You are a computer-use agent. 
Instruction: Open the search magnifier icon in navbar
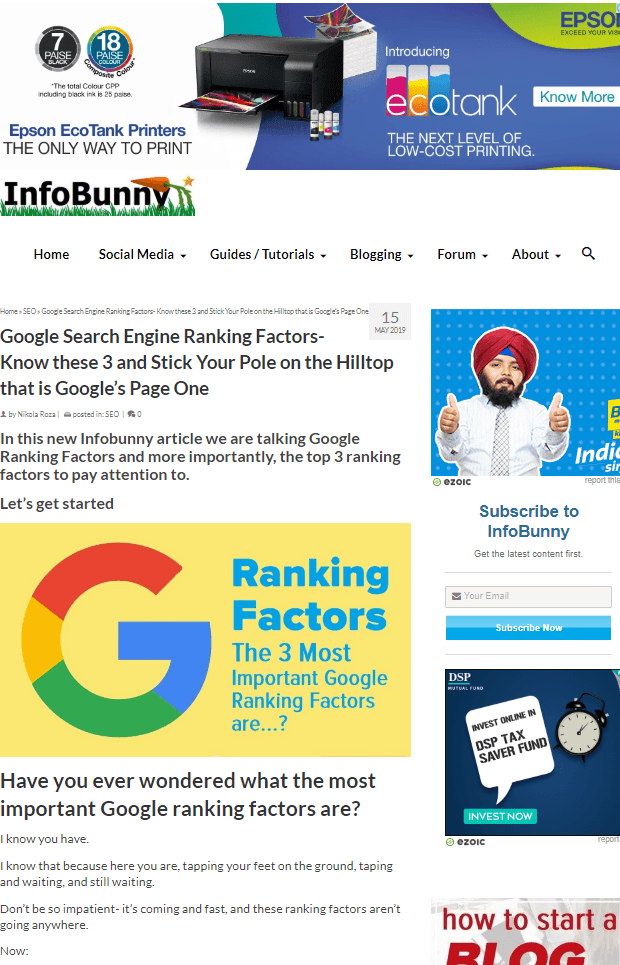[588, 254]
